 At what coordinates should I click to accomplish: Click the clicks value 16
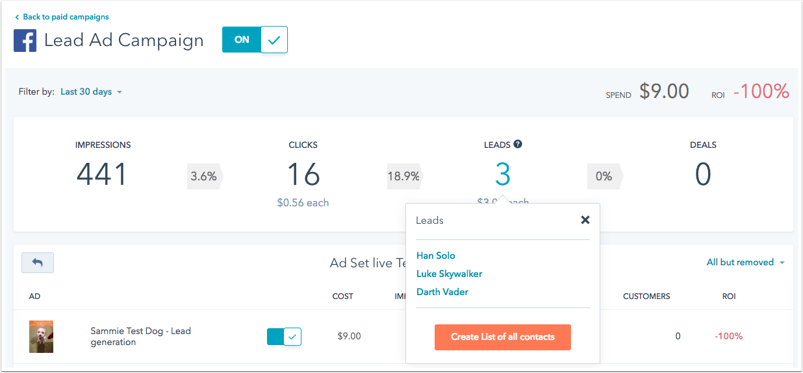tap(303, 175)
